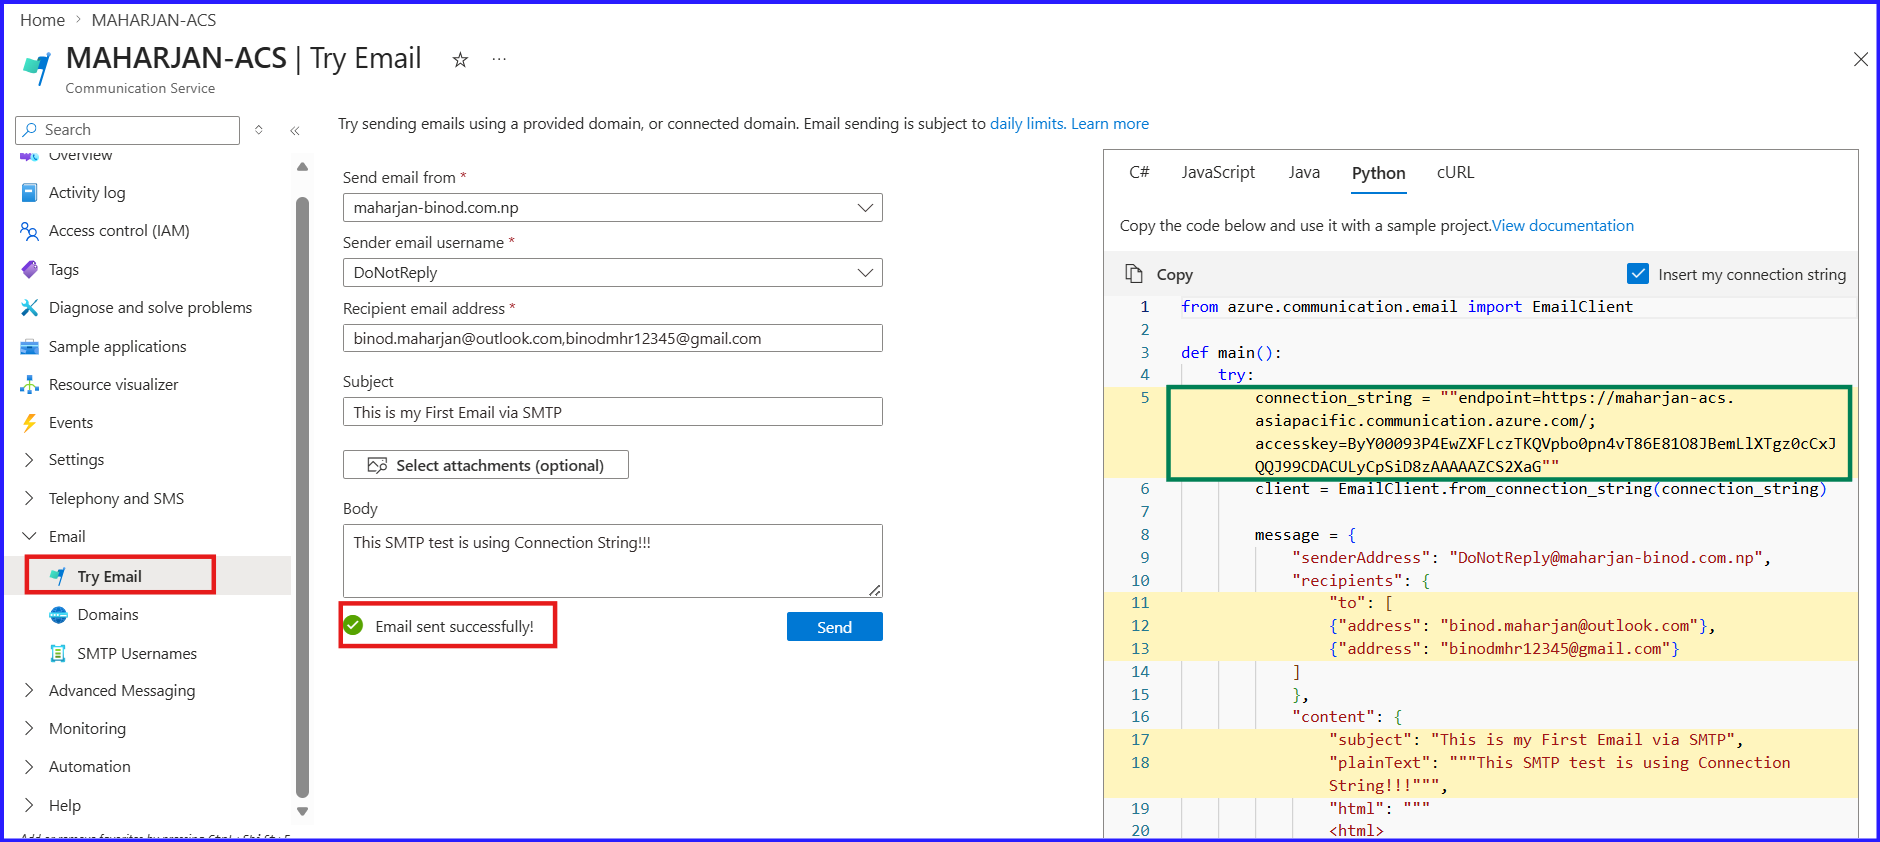The image size is (1880, 842).
Task: Click the sort arrows icon next to Search
Action: (x=259, y=130)
